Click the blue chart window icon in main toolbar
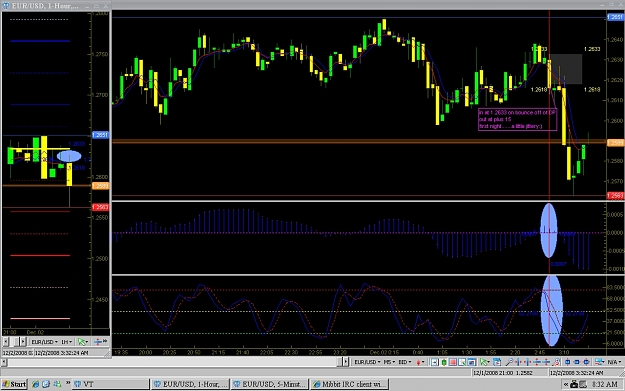The height and width of the screenshot is (391, 625). 472,362
